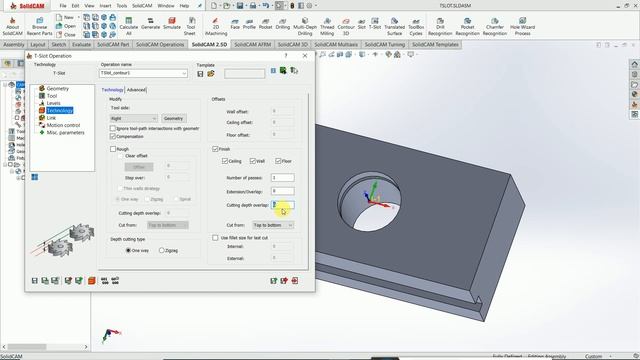Start Drill Recognition

click(440, 27)
